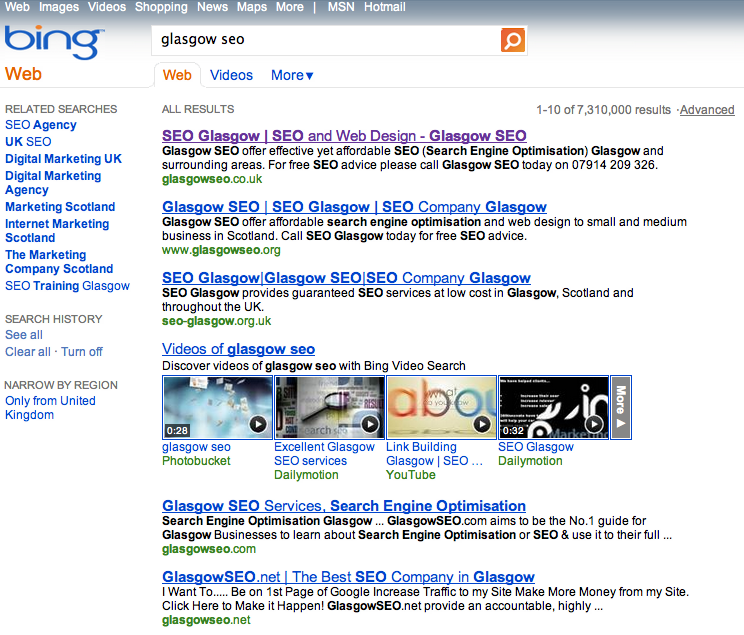The width and height of the screenshot is (744, 635).
Task: Open 'More' in the top navigation bar
Action: point(289,7)
